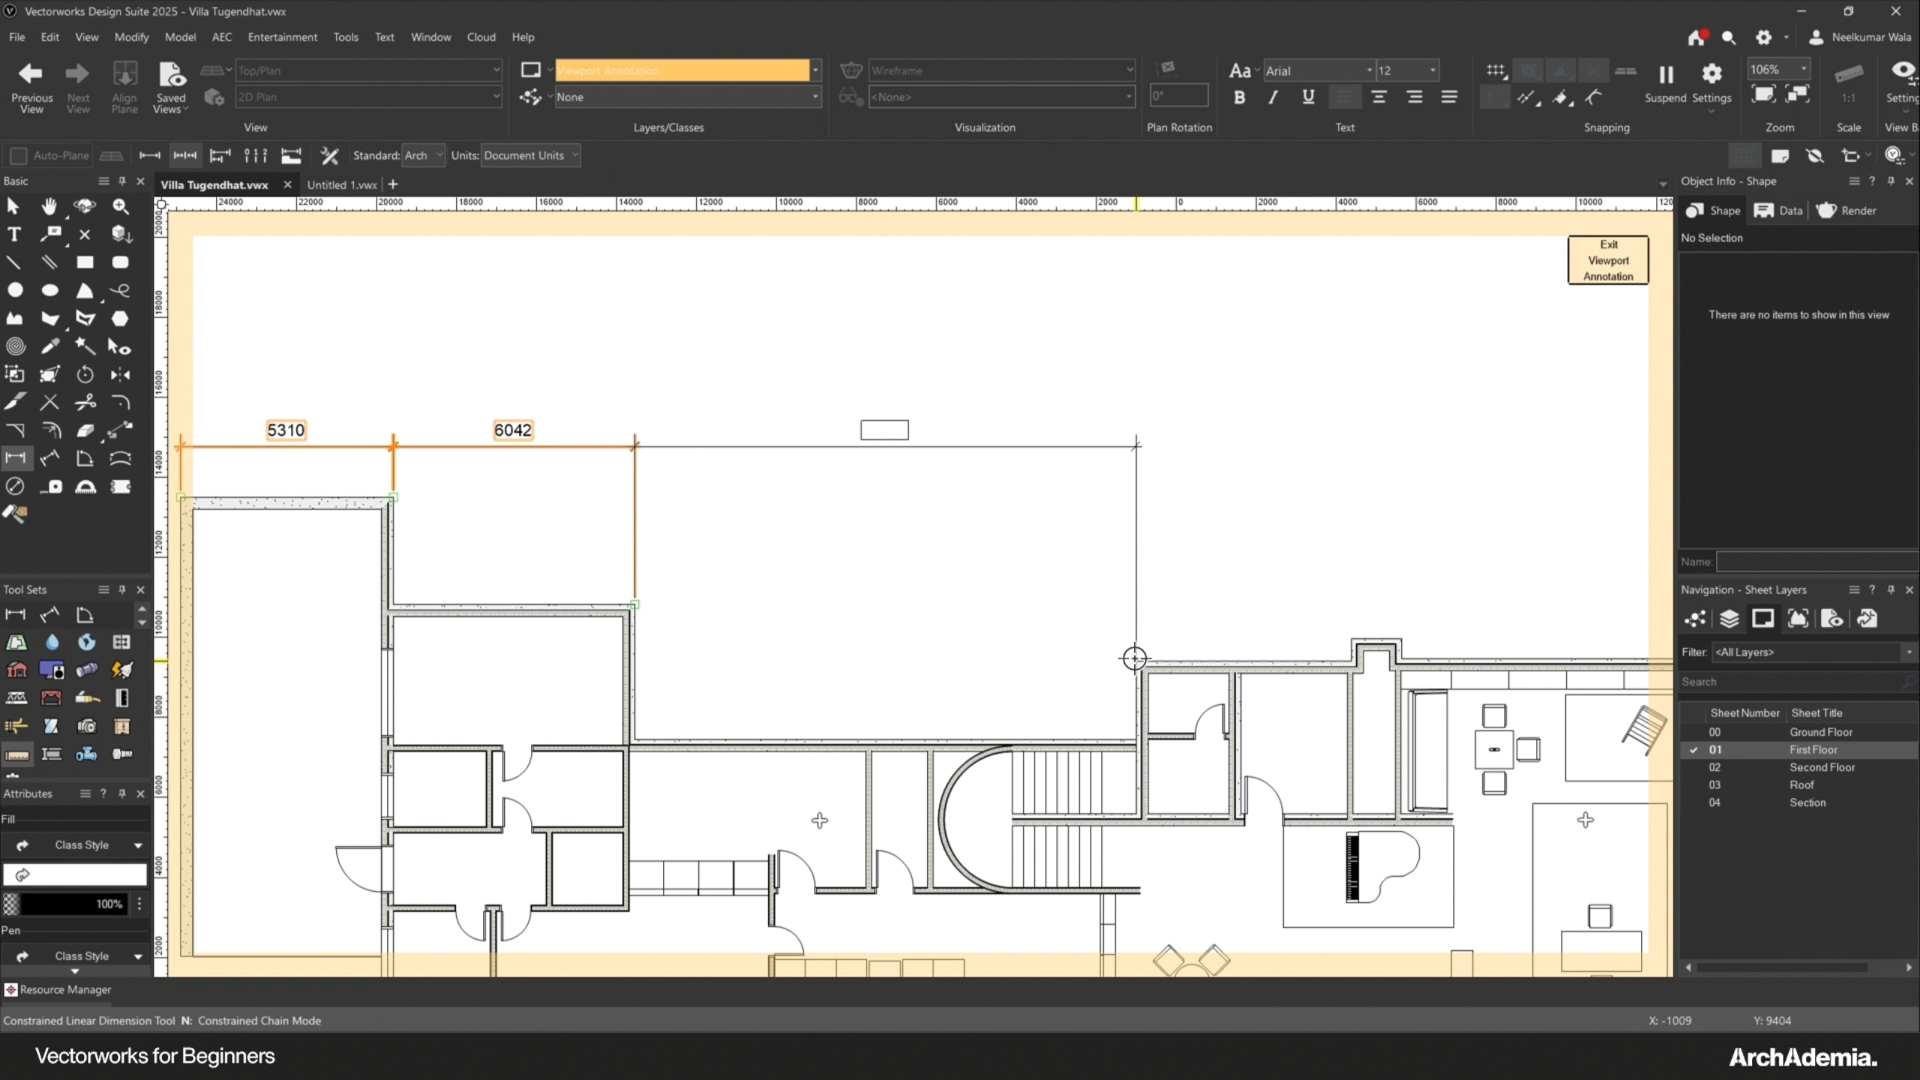Viewport: 1920px width, 1080px height.
Task: Select the Pan hand tool
Action: click(x=49, y=206)
